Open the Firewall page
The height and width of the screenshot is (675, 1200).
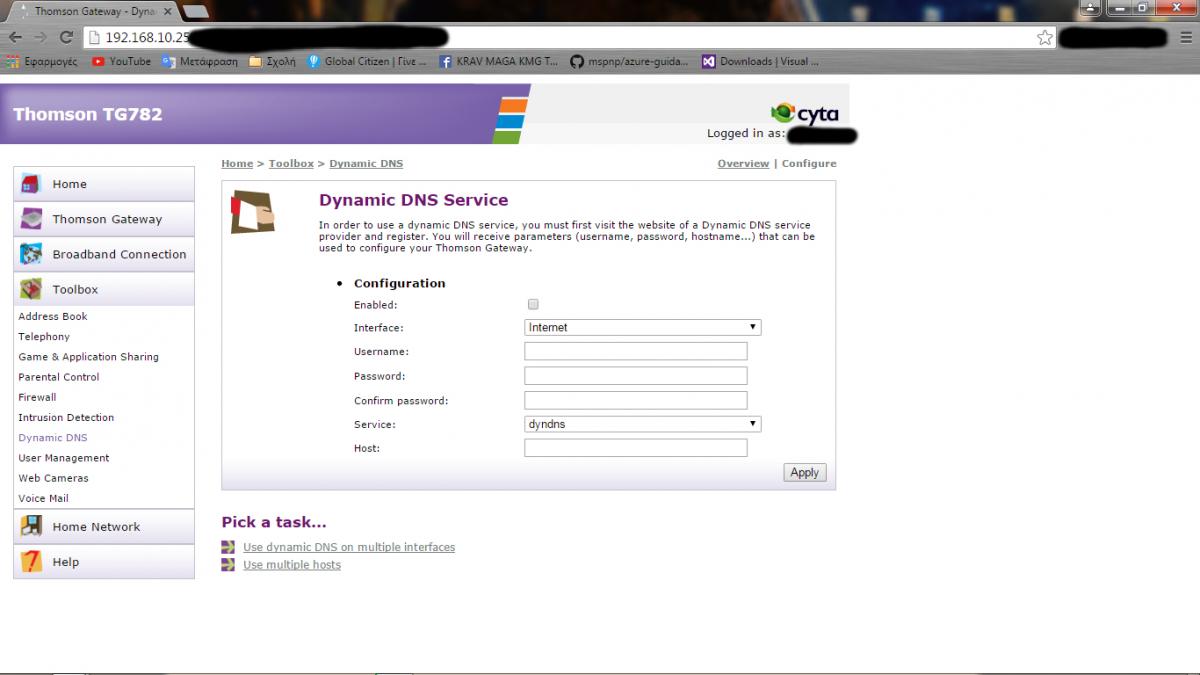point(37,397)
